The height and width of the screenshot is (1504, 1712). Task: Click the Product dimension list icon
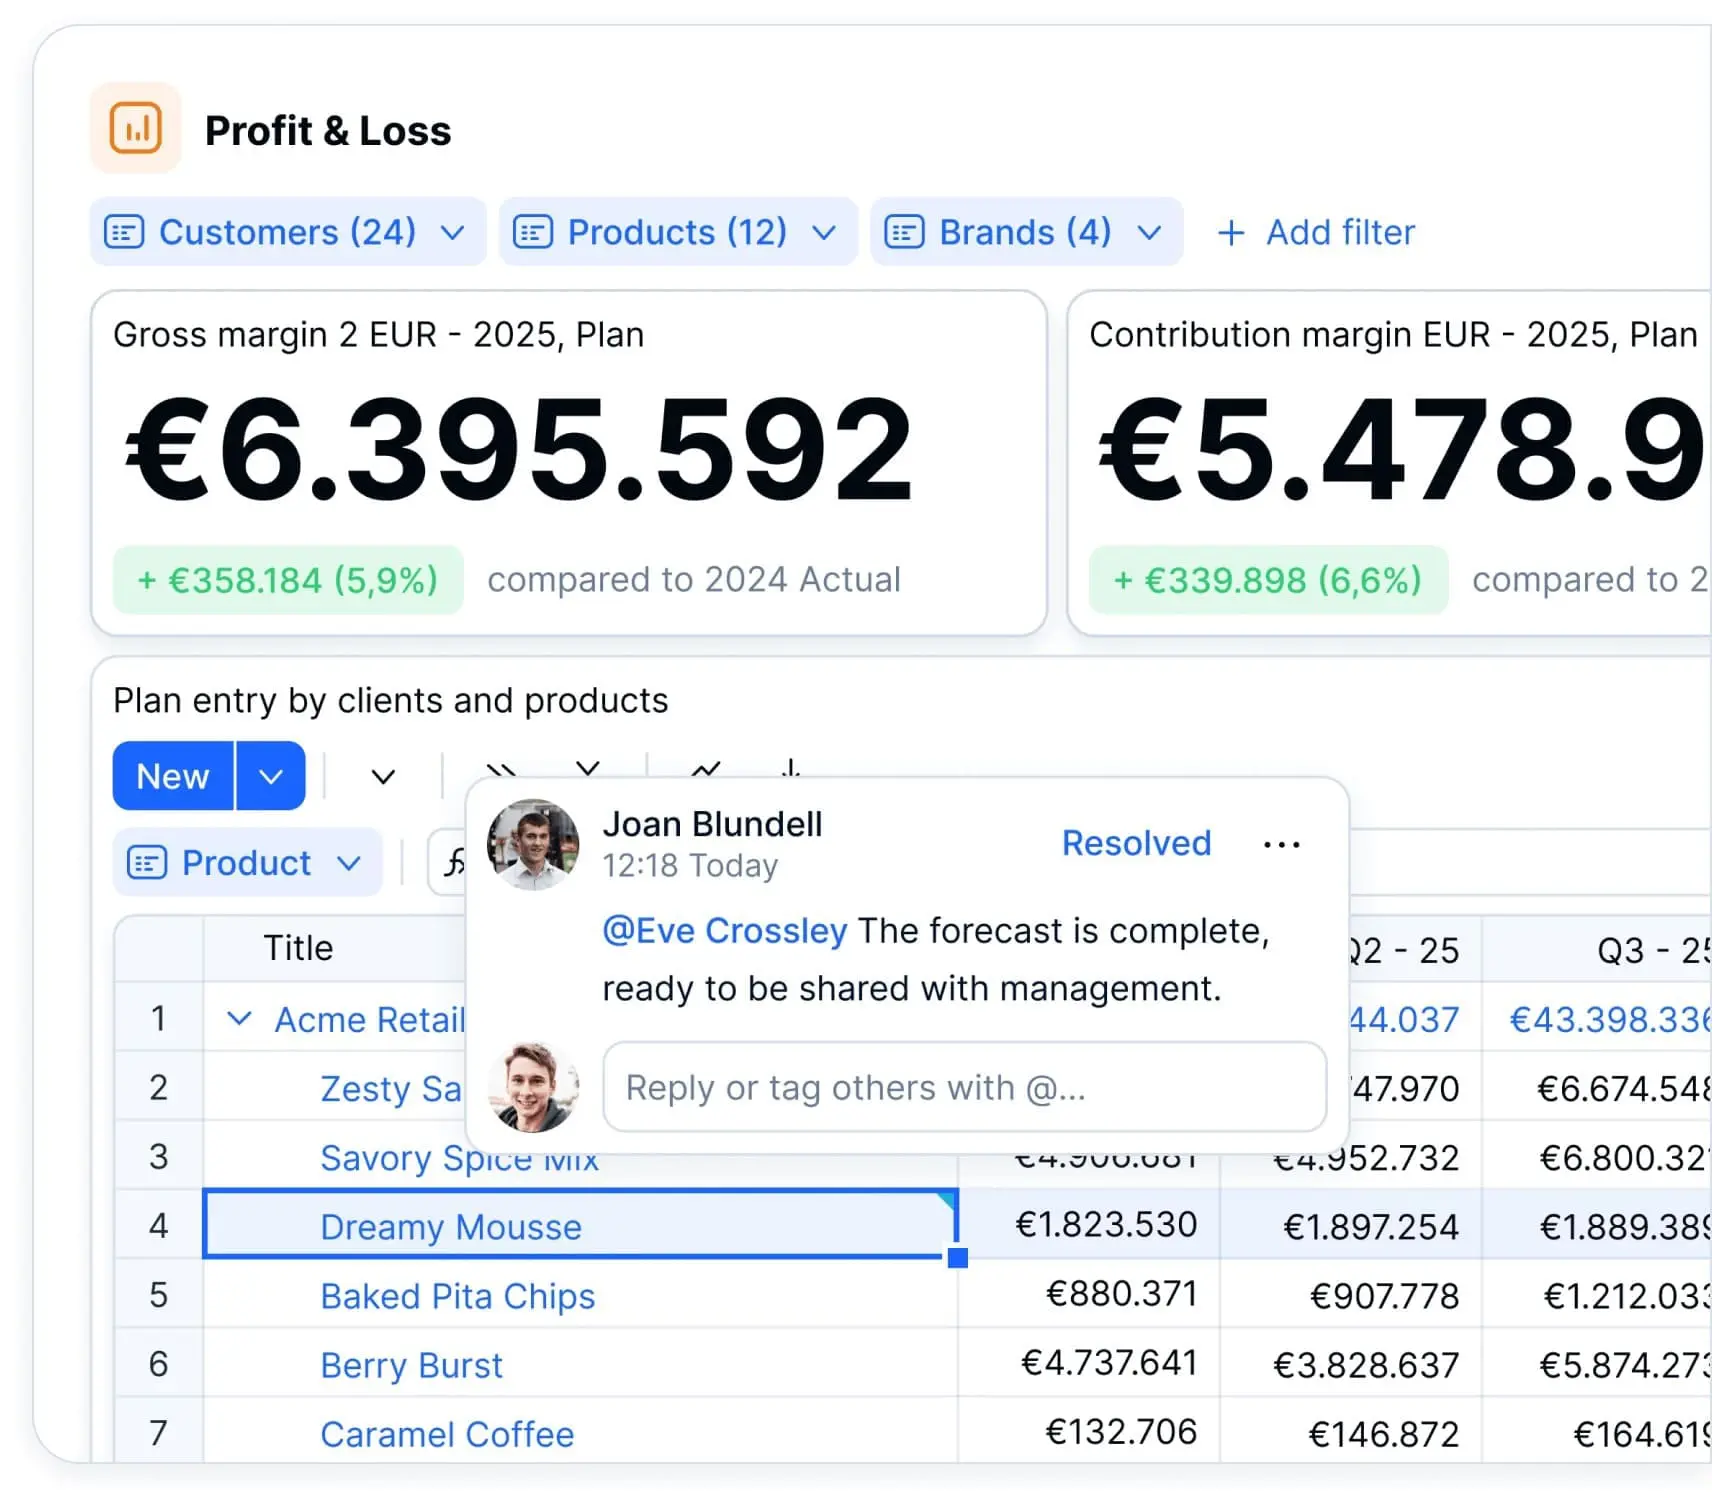(x=146, y=862)
